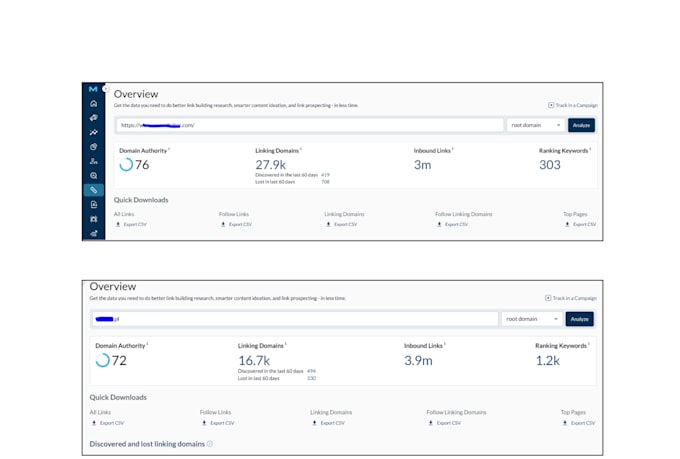This screenshot has height=459, width=680.
Task: Click the 3m Inbound Links value
Action: tap(422, 165)
